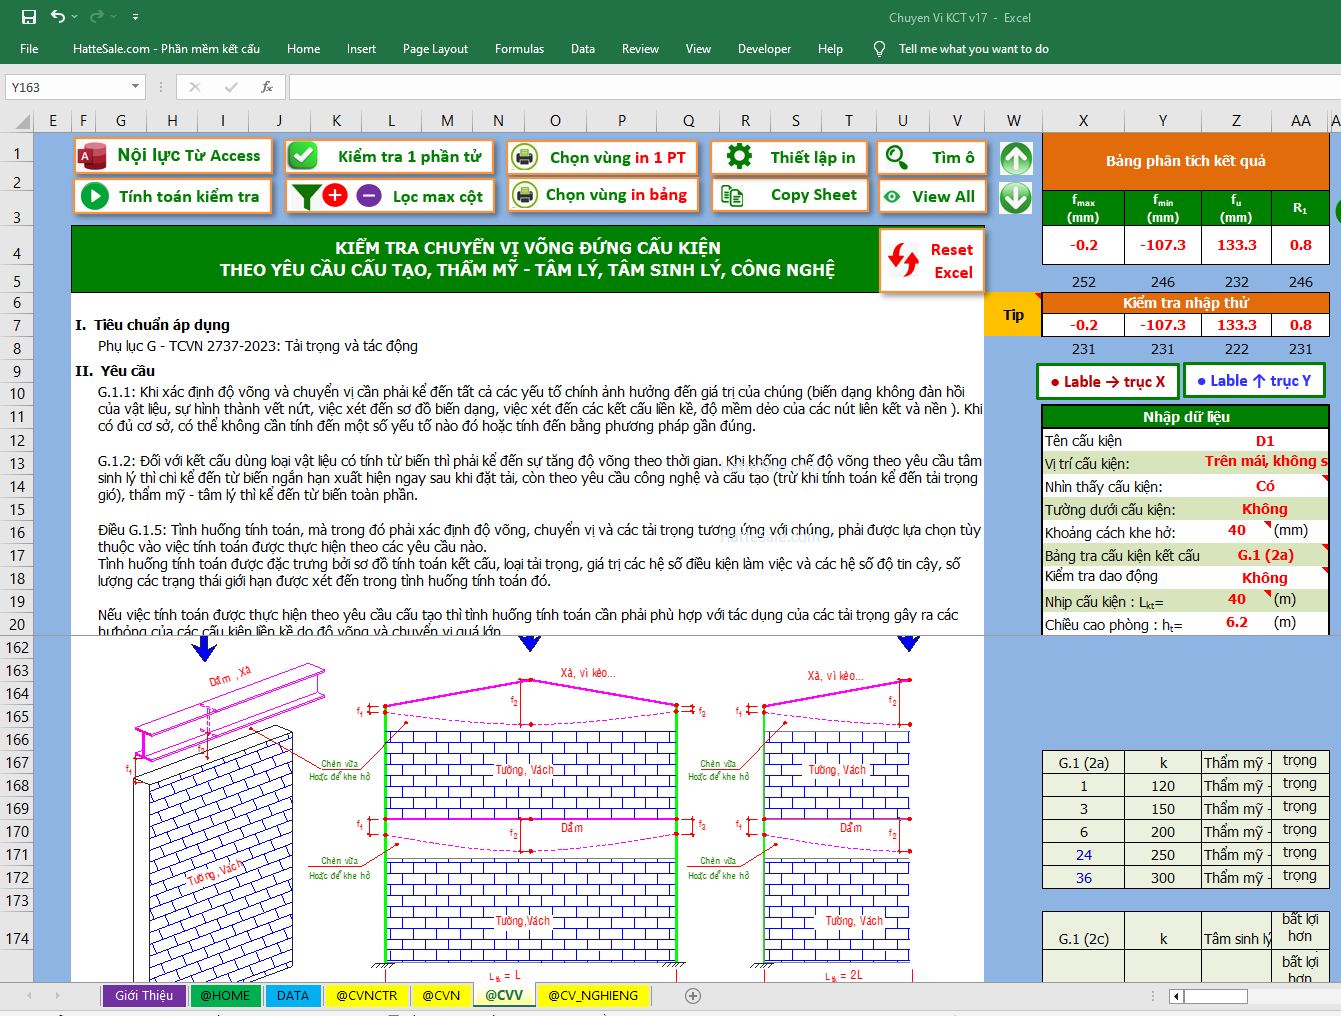Open the DATA sheet tab

point(293,996)
